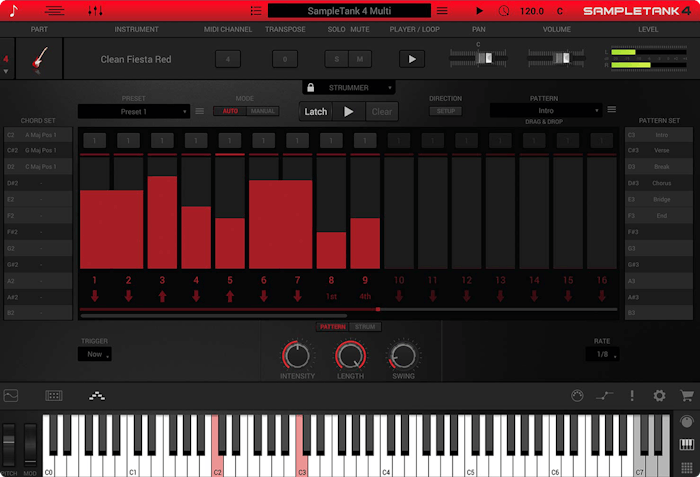Open the shopping cart store icon
The width and height of the screenshot is (700, 477).
[x=687, y=395]
